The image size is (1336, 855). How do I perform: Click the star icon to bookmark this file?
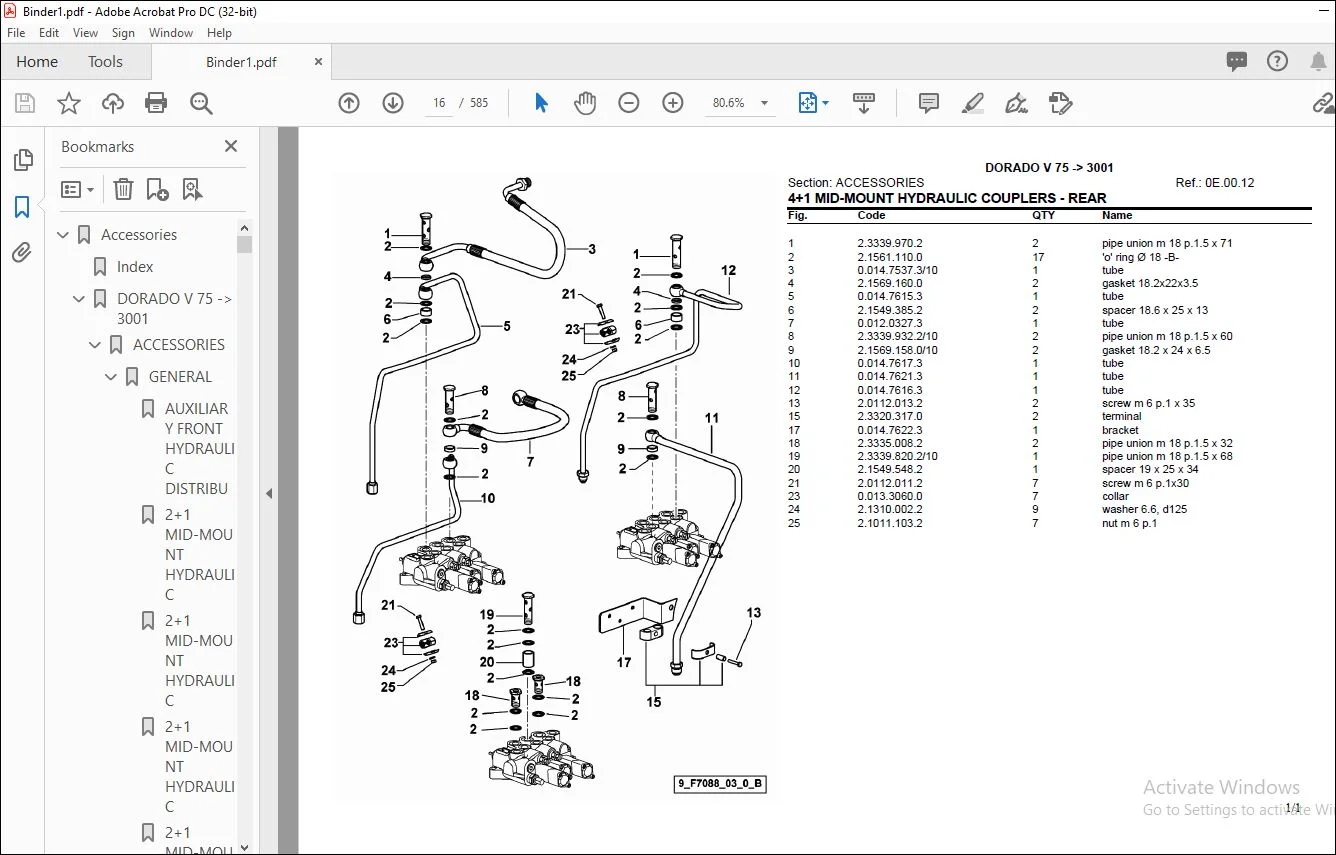69,103
